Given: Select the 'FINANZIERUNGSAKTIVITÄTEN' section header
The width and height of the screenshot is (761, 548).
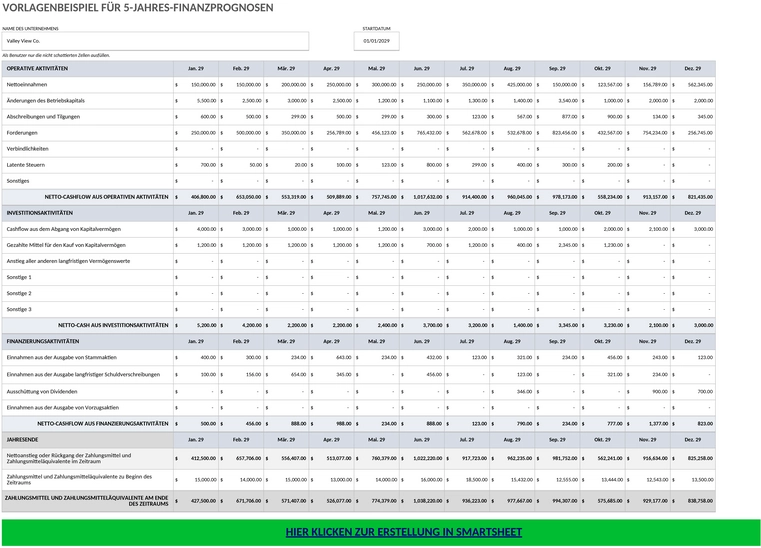Looking at the screenshot, I should coord(41,341).
